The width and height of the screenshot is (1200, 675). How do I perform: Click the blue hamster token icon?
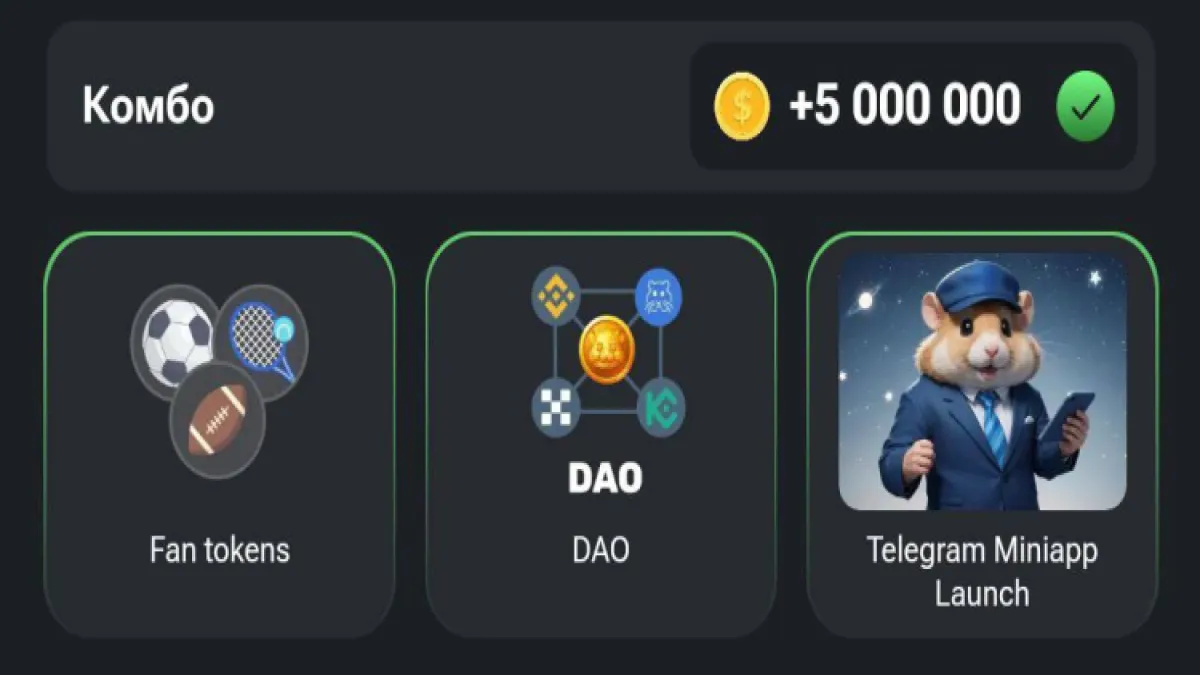tap(660, 295)
